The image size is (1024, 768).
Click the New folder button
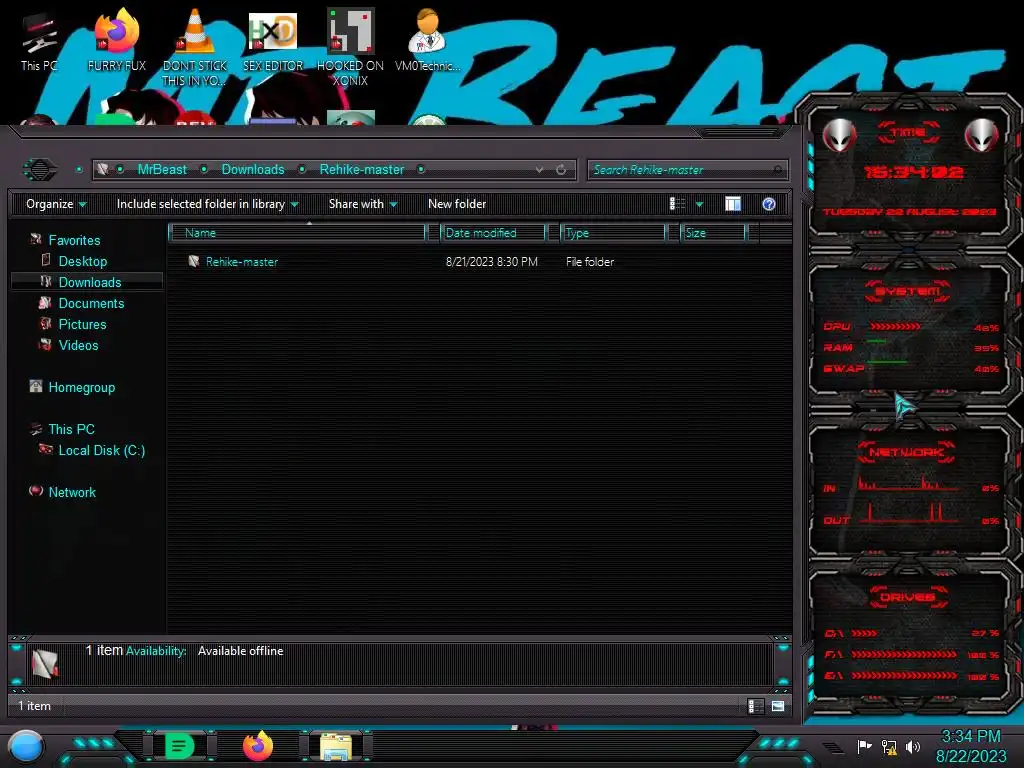pos(457,204)
